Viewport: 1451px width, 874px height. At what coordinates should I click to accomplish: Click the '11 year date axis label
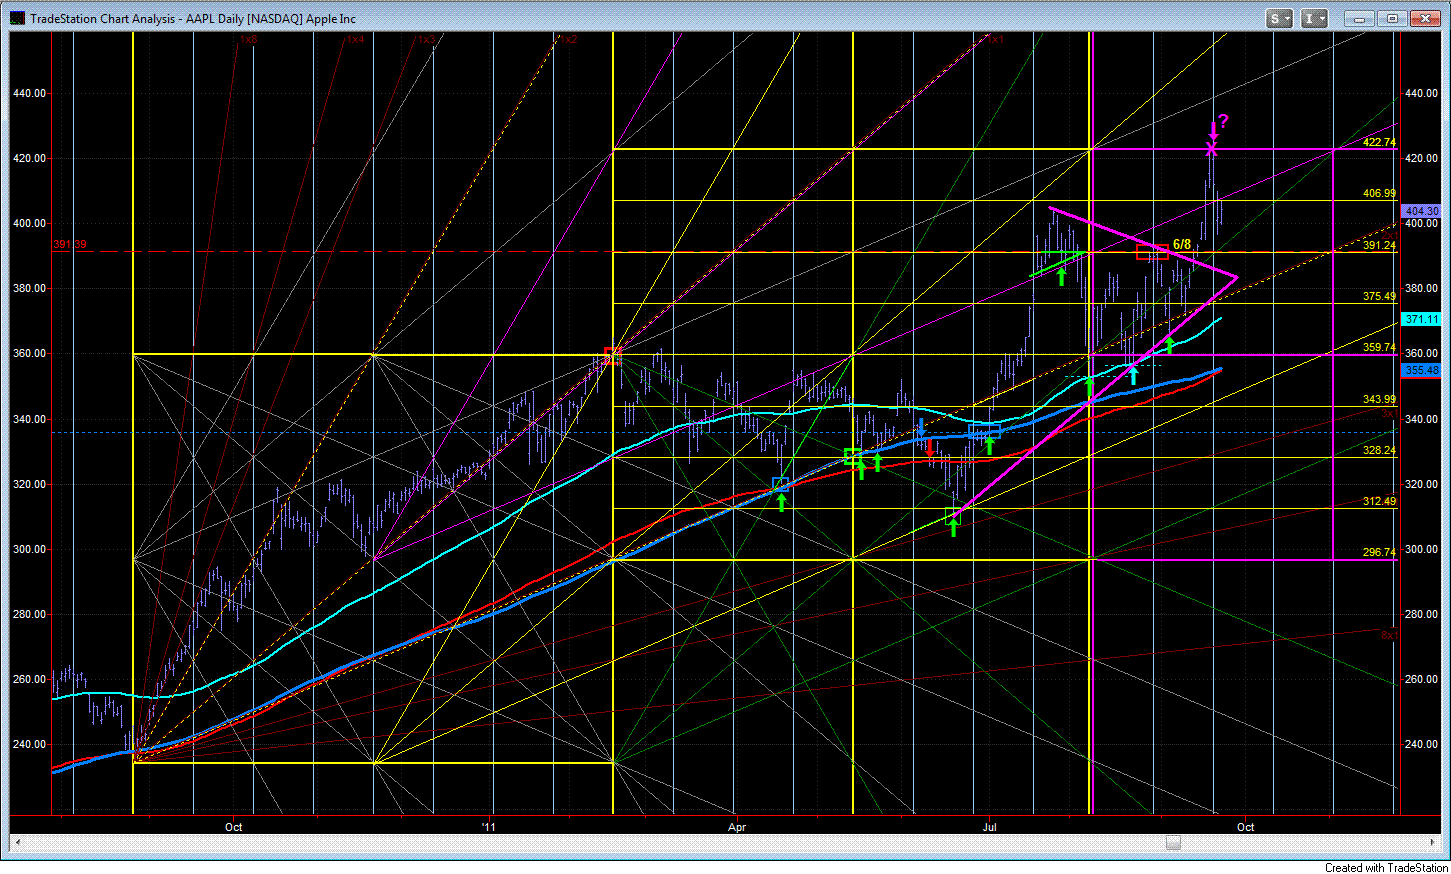(488, 827)
